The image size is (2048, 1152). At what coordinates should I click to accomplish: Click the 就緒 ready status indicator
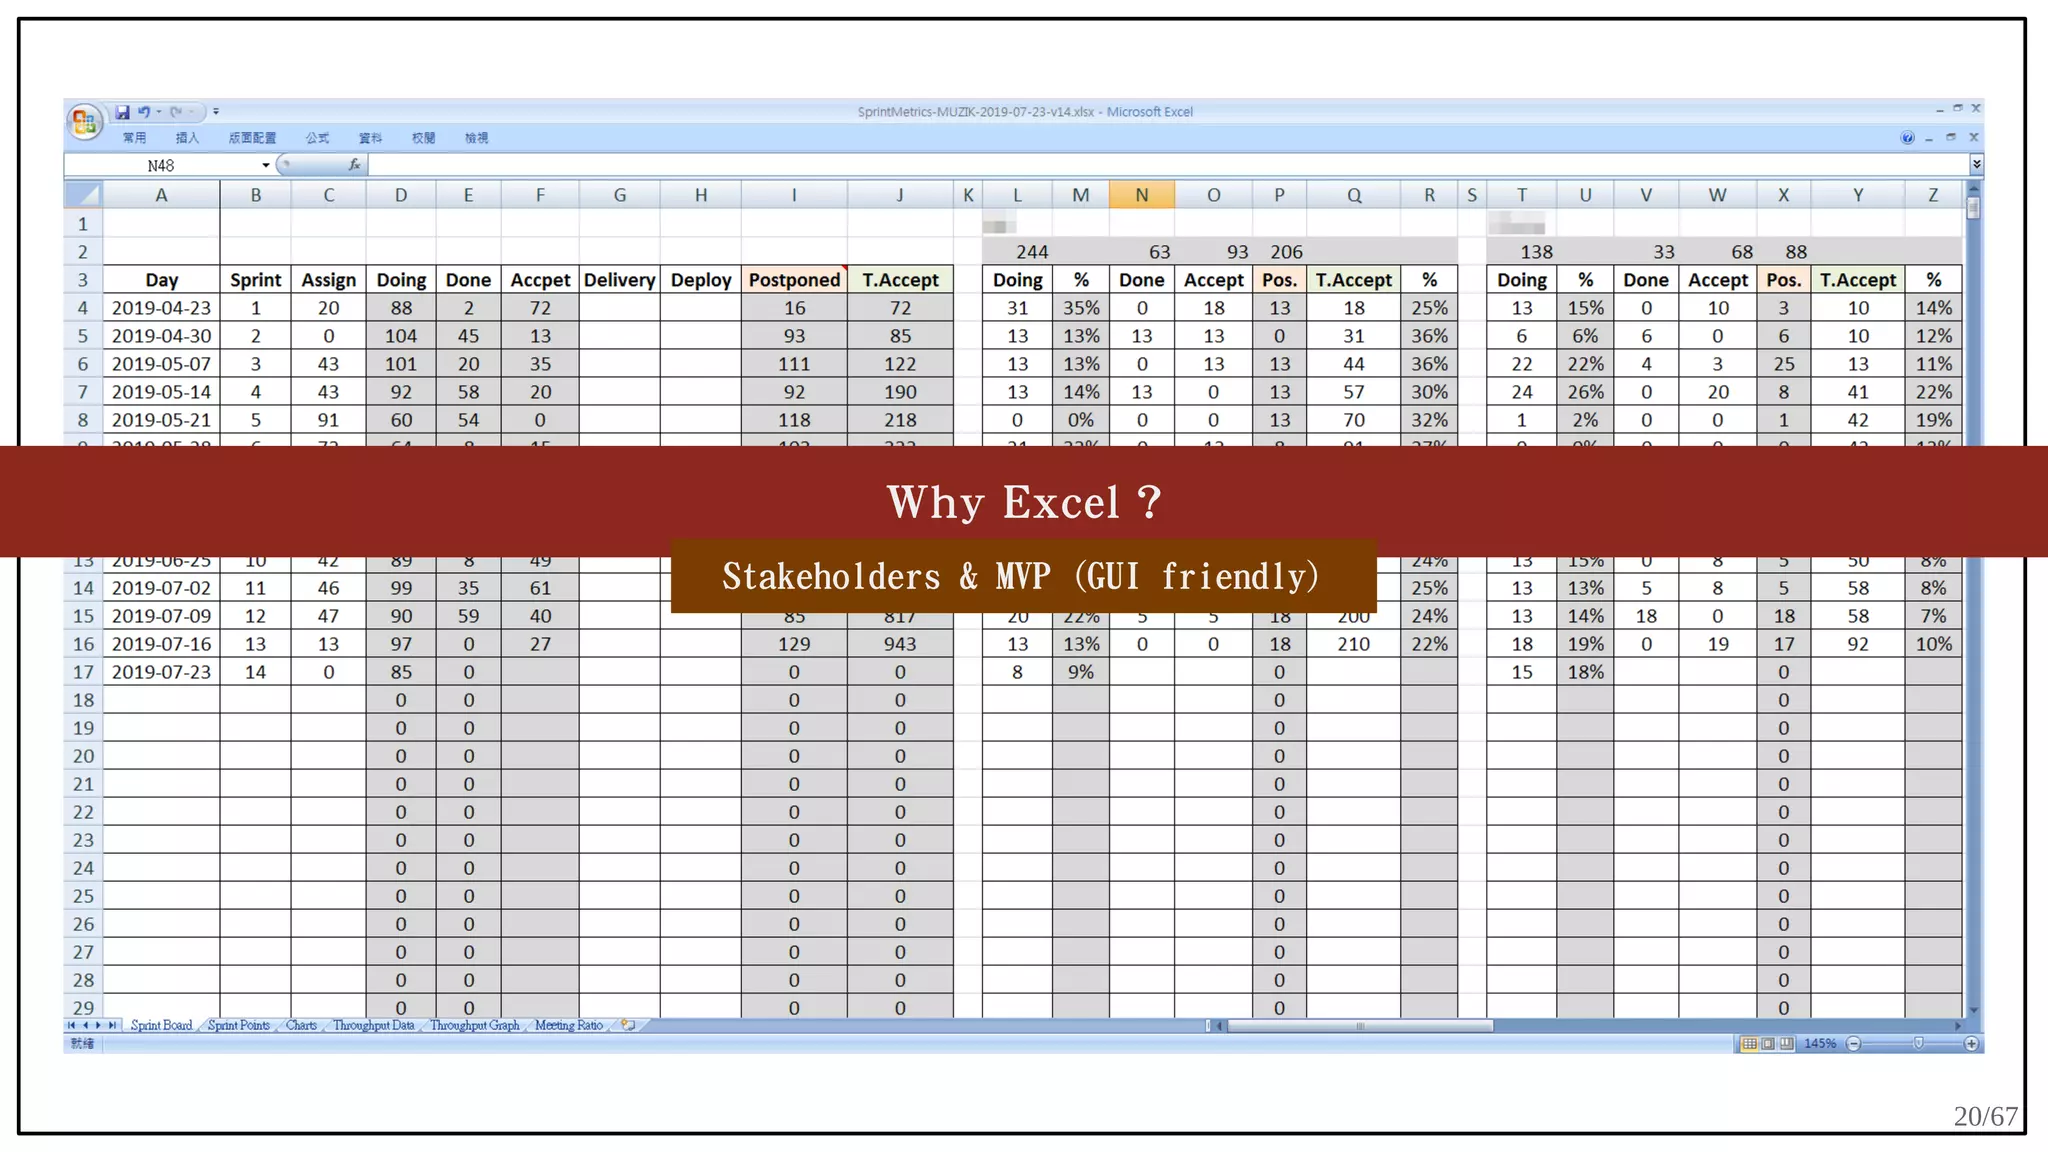tap(82, 1044)
